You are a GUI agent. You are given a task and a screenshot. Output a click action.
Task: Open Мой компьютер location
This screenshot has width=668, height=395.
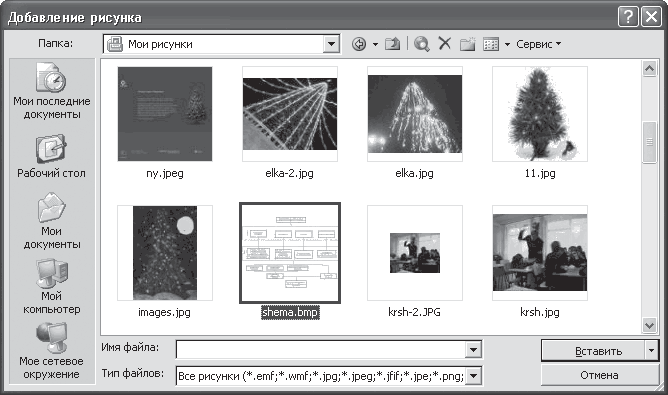point(52,287)
